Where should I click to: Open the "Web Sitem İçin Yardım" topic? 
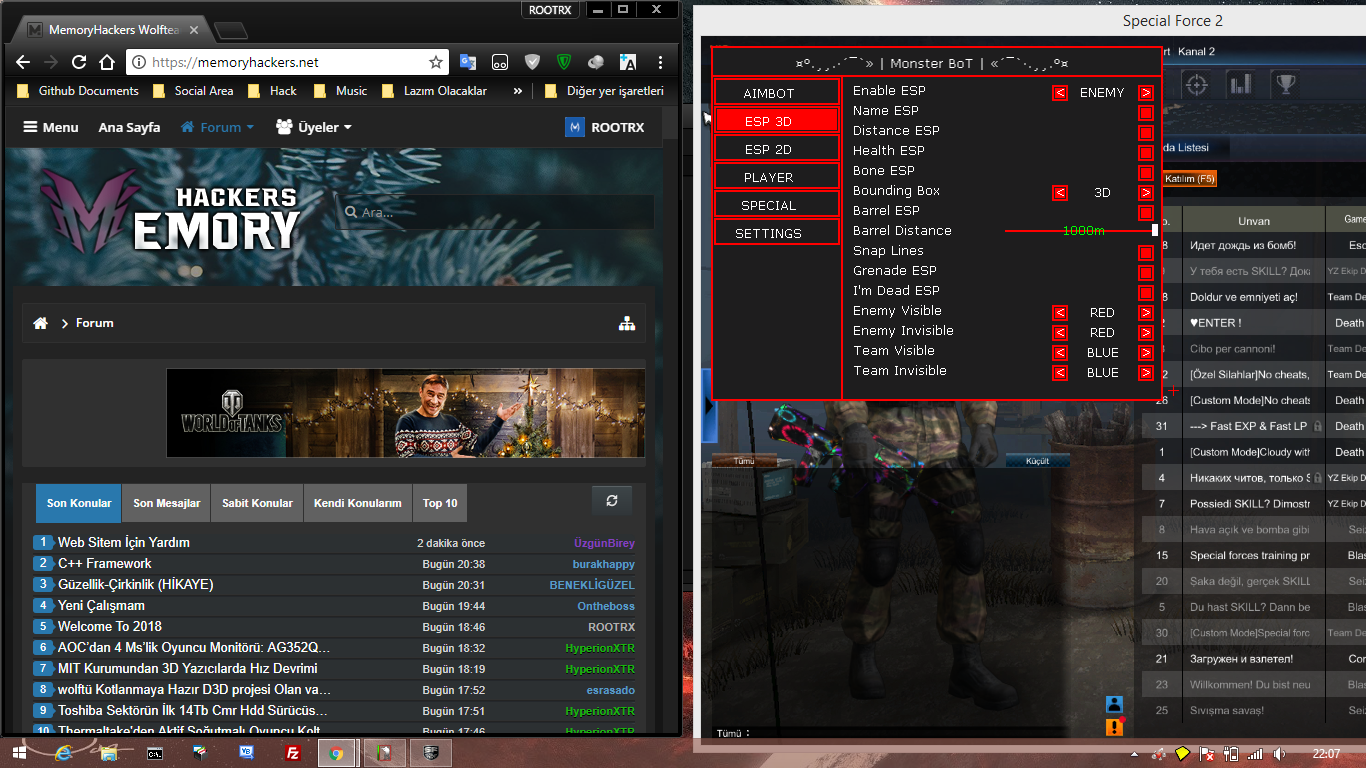pos(124,542)
